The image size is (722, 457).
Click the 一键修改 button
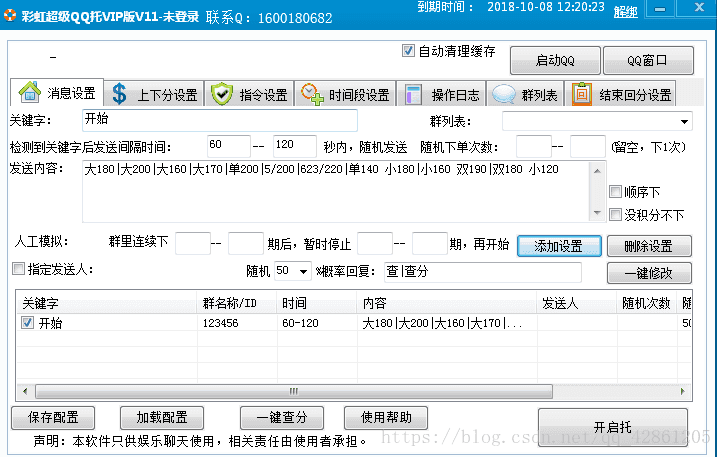click(x=649, y=273)
